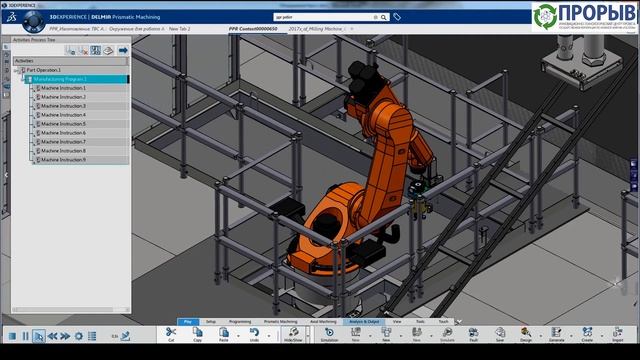Viewport: 640px width, 360px height.
Task: Select Manufacturing Program.1
Action: (x=60, y=79)
